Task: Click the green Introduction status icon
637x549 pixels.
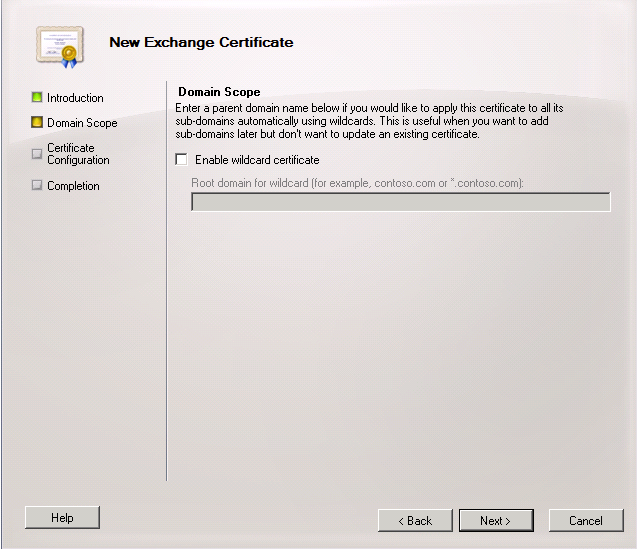Action: click(37, 97)
